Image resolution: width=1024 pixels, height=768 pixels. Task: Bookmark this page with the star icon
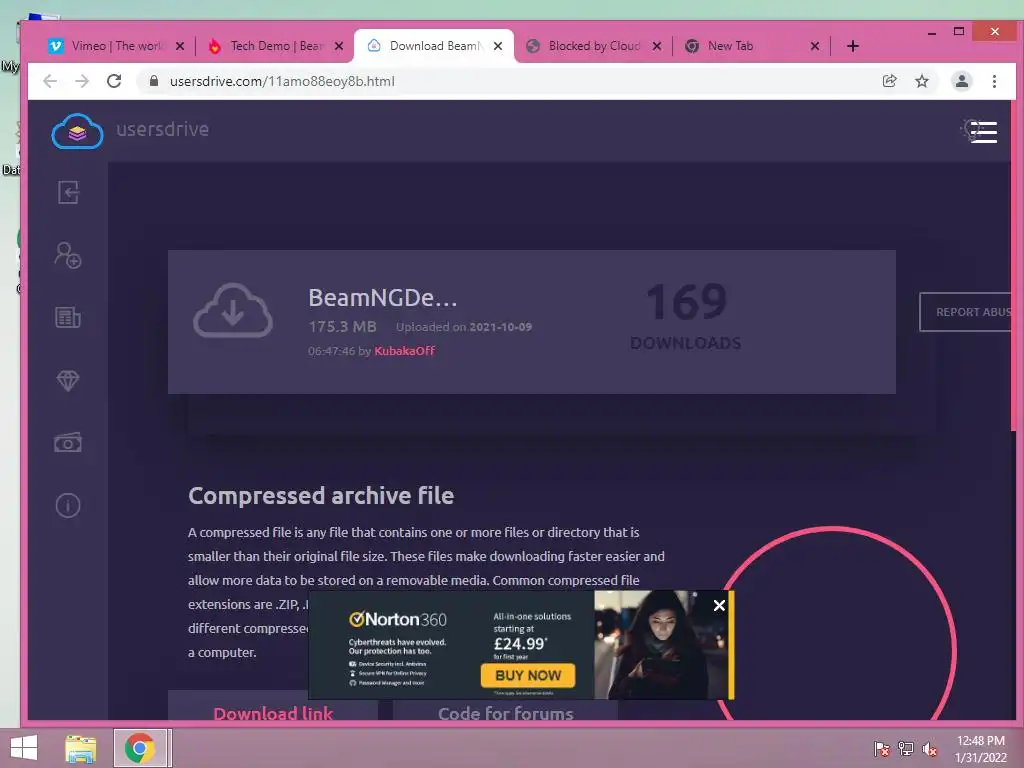tap(921, 81)
